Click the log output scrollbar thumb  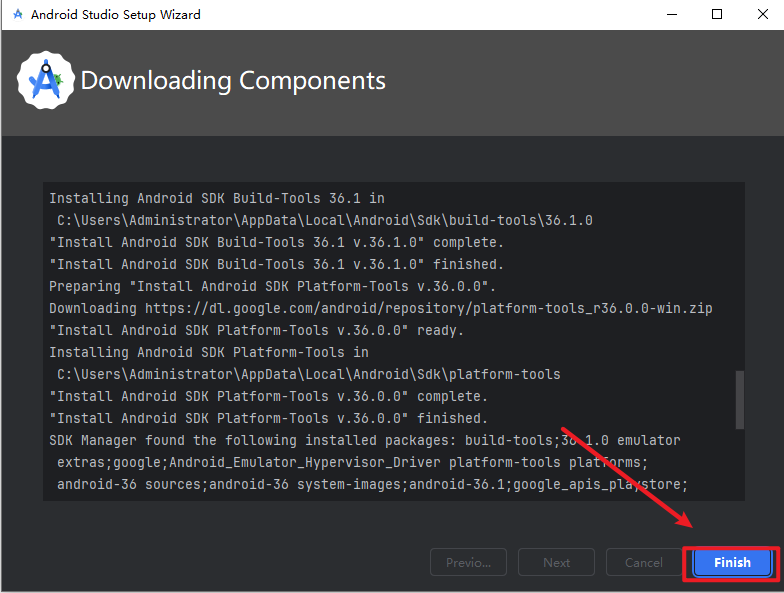740,398
